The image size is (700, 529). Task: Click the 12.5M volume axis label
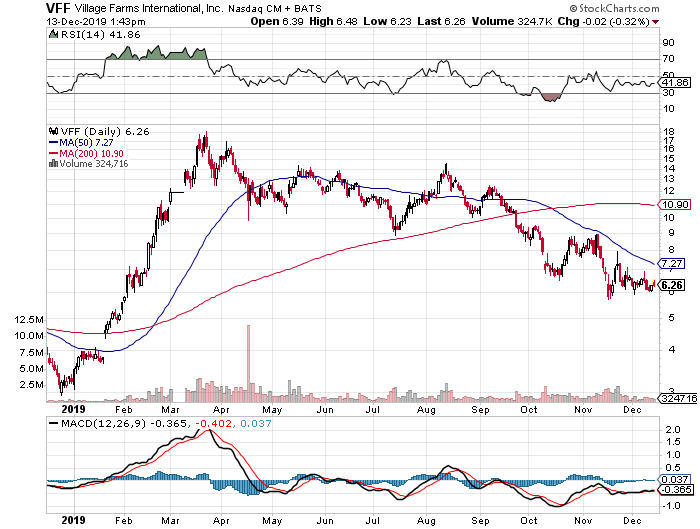tap(29, 320)
